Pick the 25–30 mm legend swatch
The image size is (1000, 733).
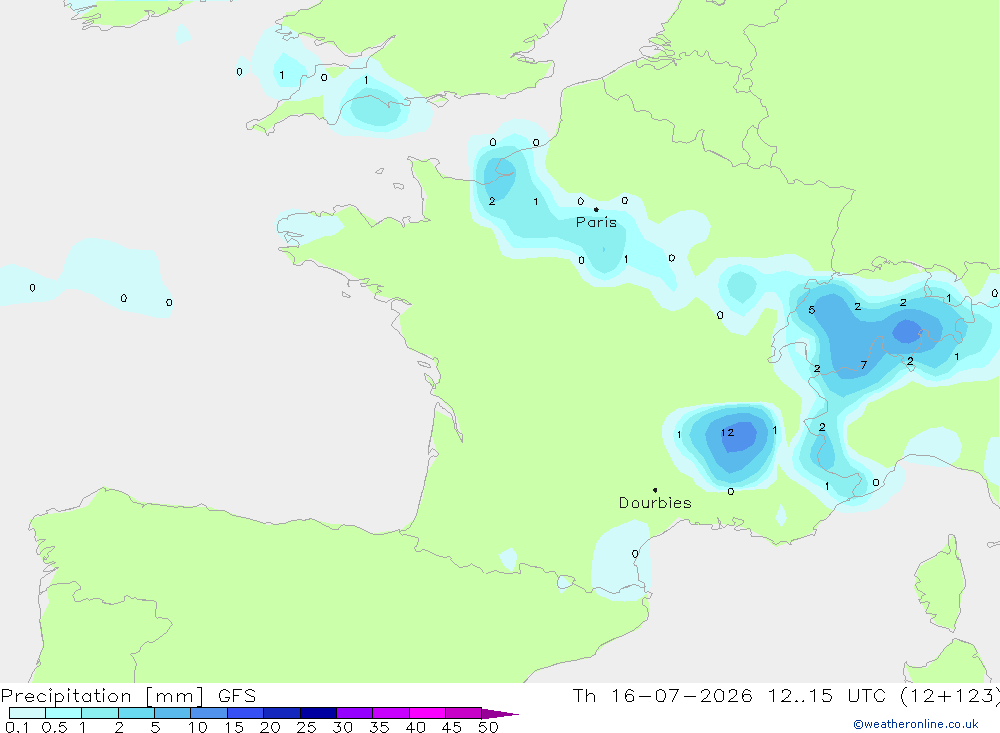point(318,713)
